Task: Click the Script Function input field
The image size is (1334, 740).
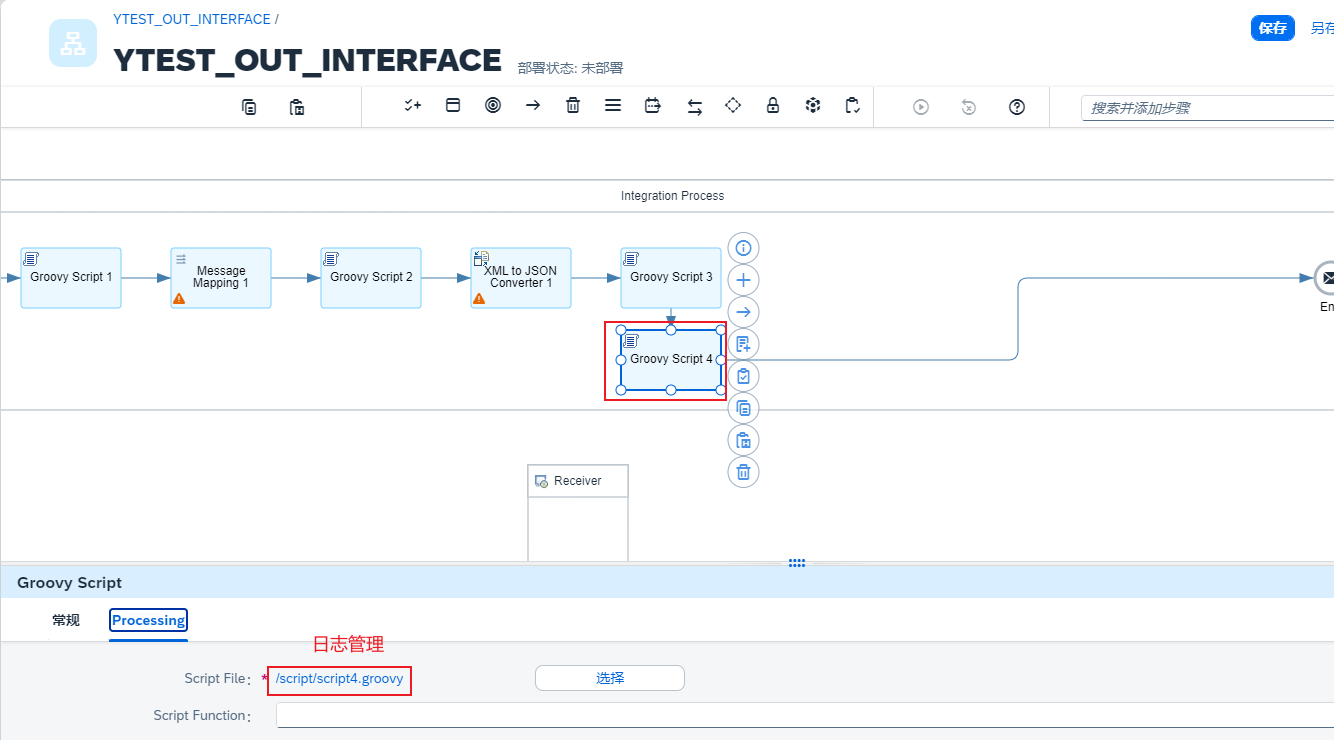Action: (x=800, y=716)
